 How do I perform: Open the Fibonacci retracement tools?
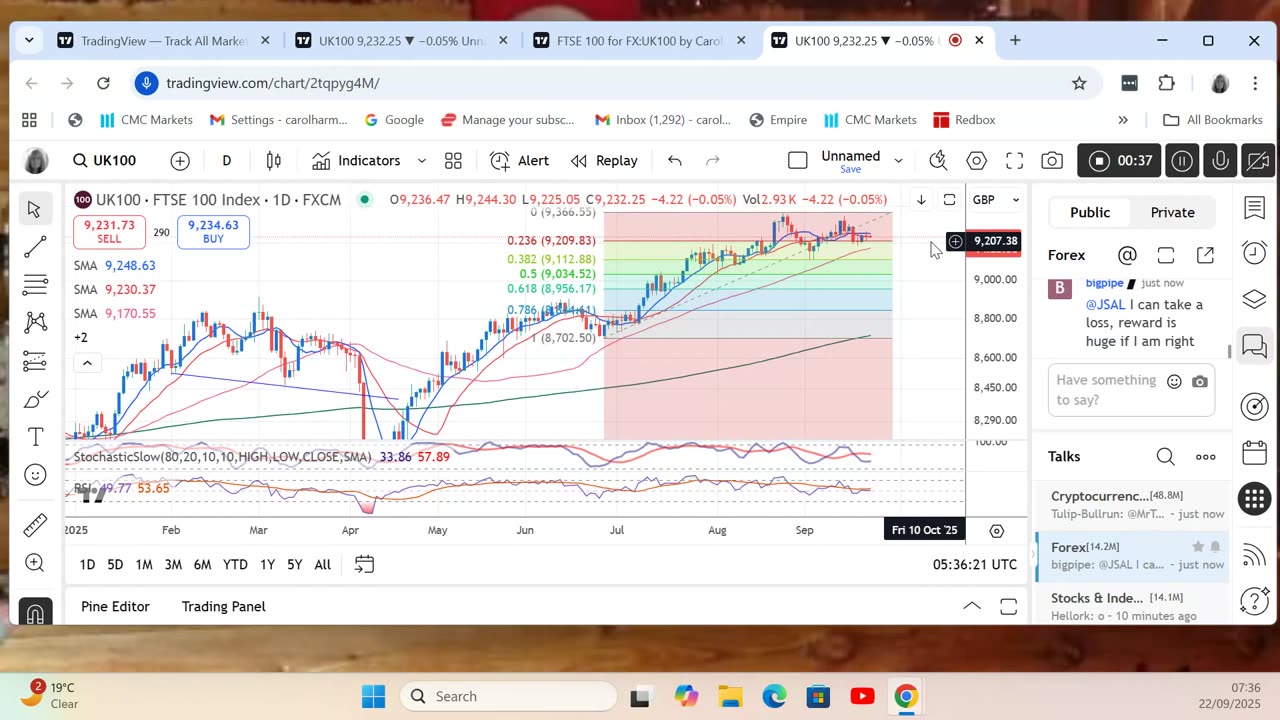(35, 285)
